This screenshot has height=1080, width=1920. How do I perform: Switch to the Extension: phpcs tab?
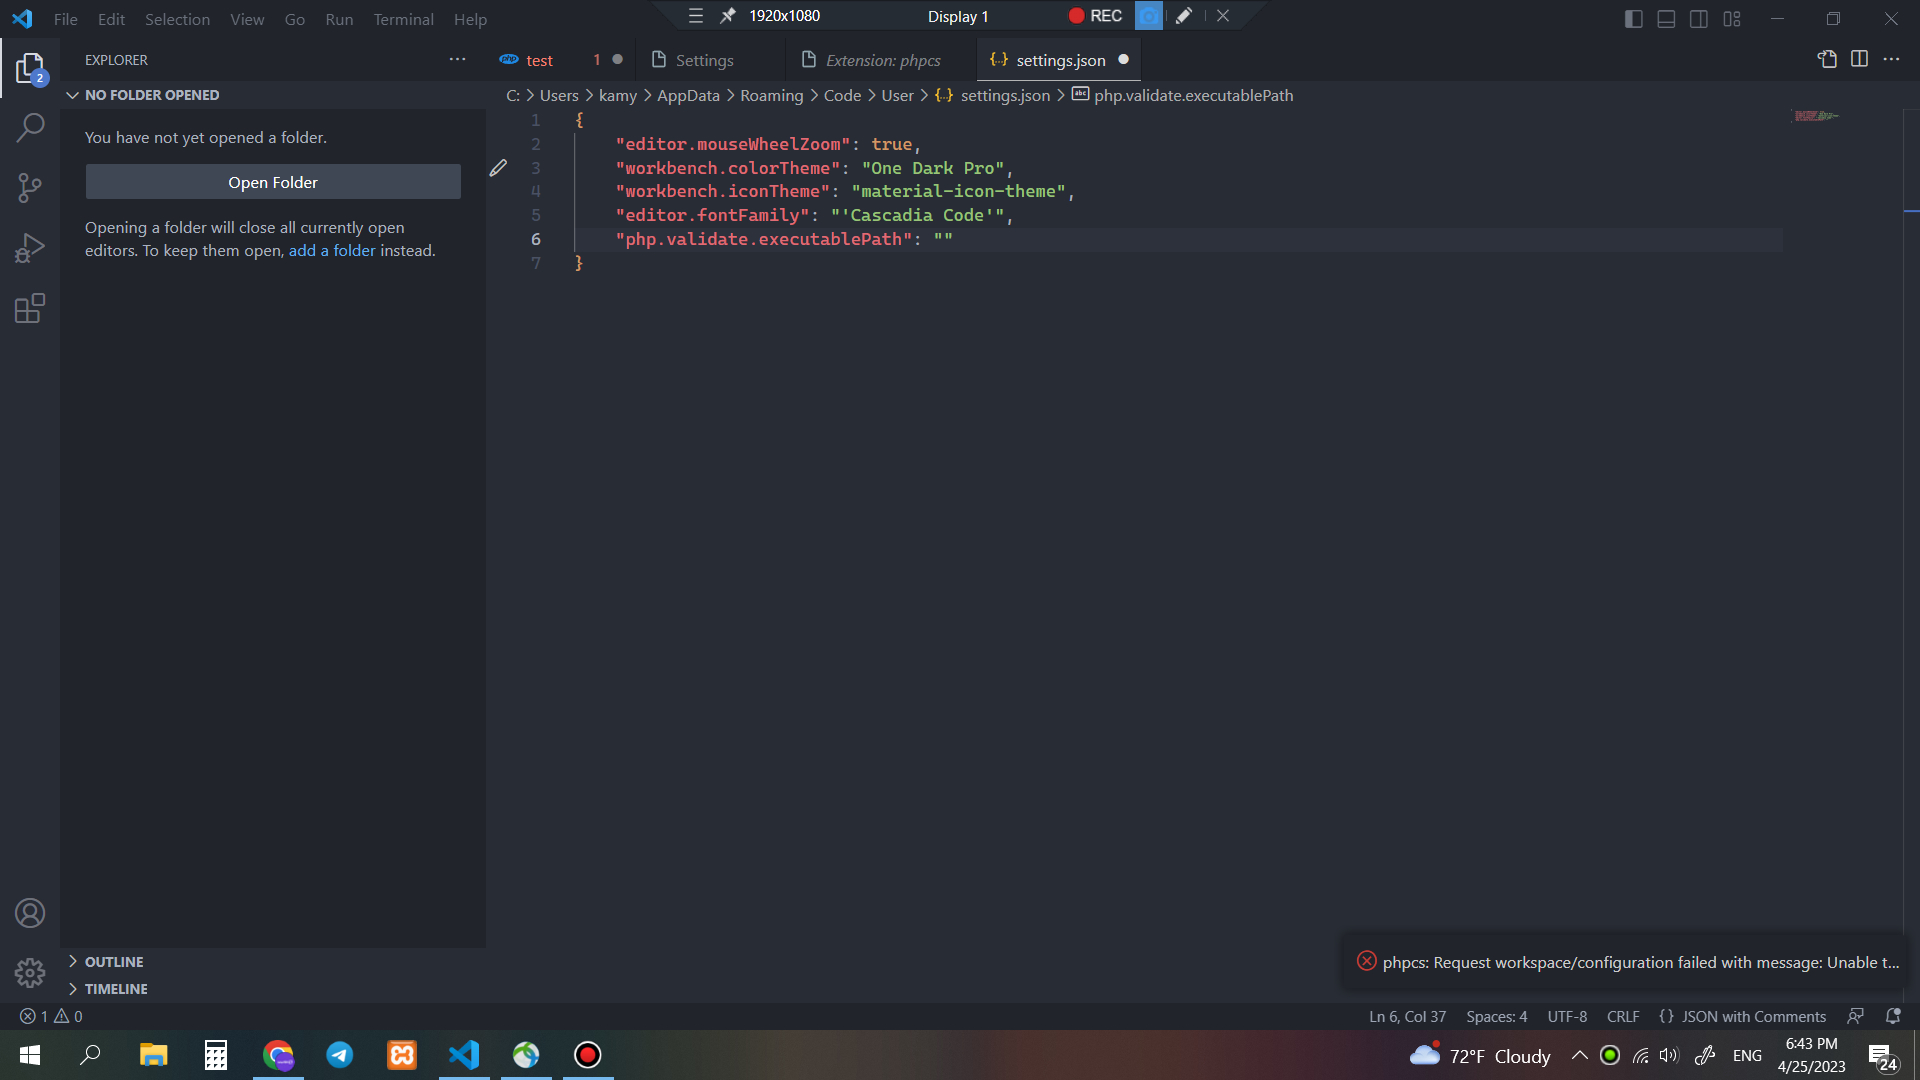[x=883, y=60]
